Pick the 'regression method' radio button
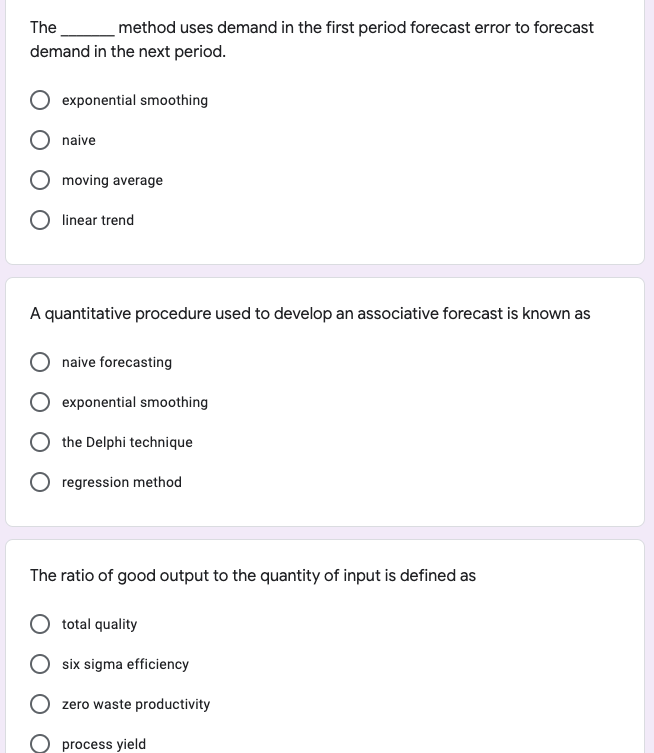The image size is (654, 753). pos(40,482)
